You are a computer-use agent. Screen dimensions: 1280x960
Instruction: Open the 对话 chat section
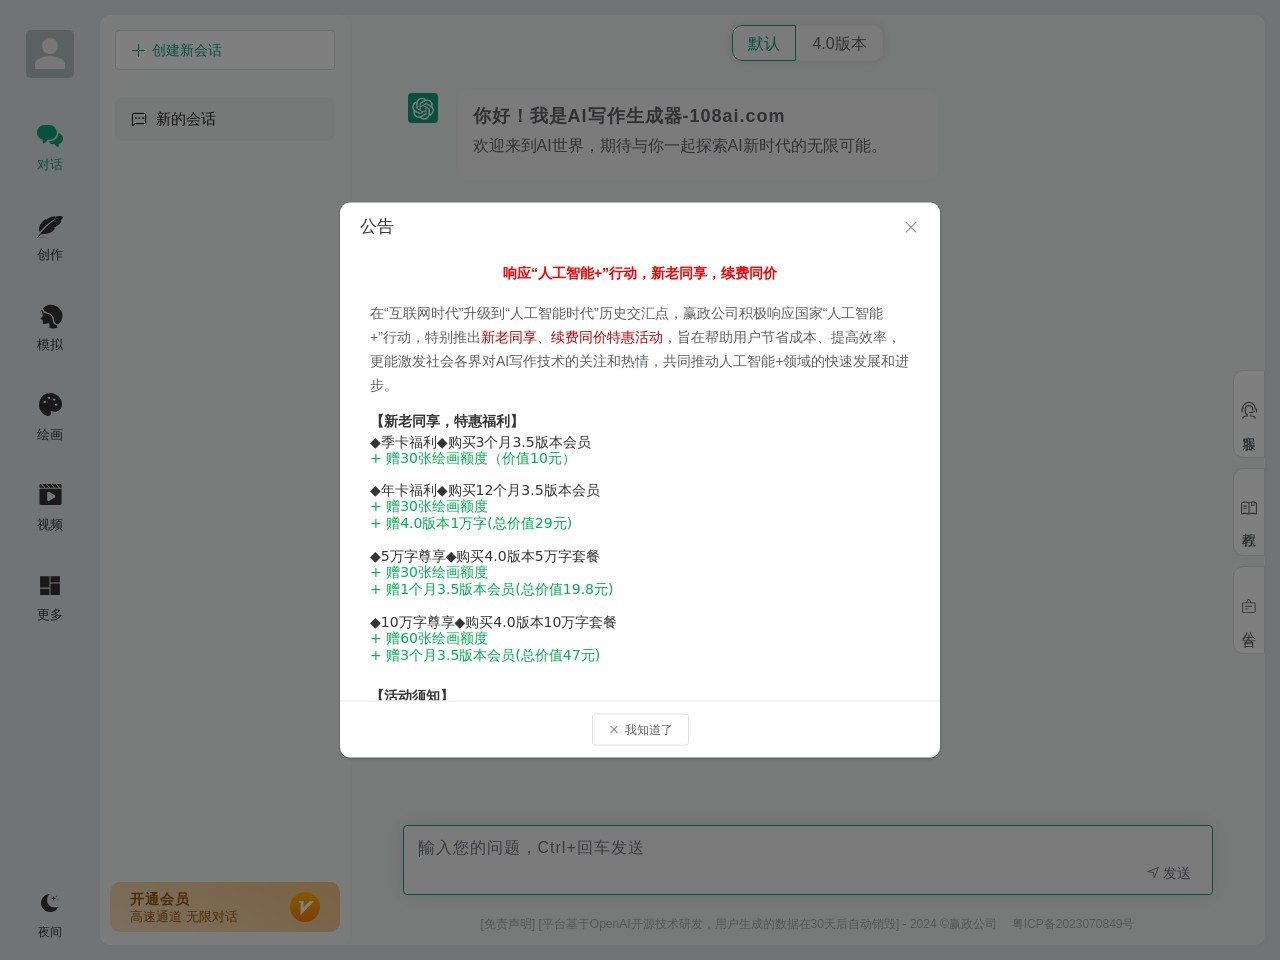50,147
